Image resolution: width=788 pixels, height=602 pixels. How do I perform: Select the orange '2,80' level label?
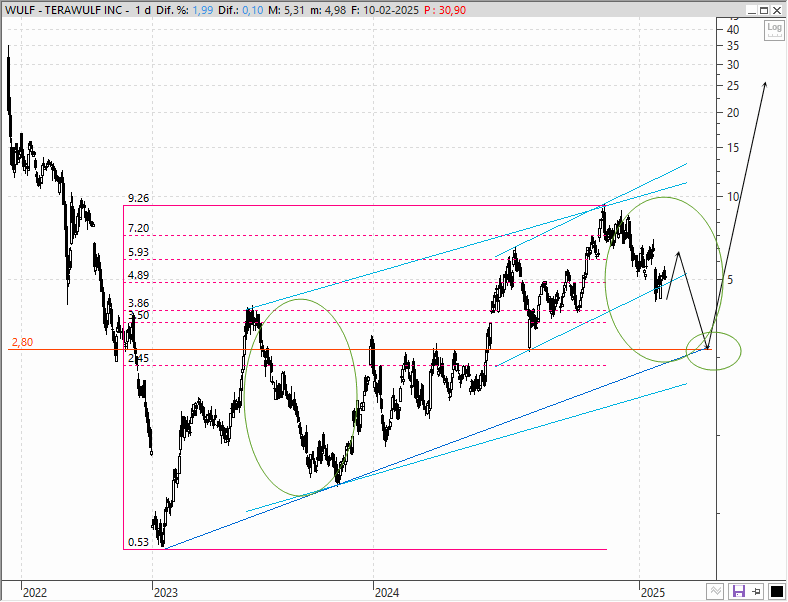pyautogui.click(x=22, y=342)
